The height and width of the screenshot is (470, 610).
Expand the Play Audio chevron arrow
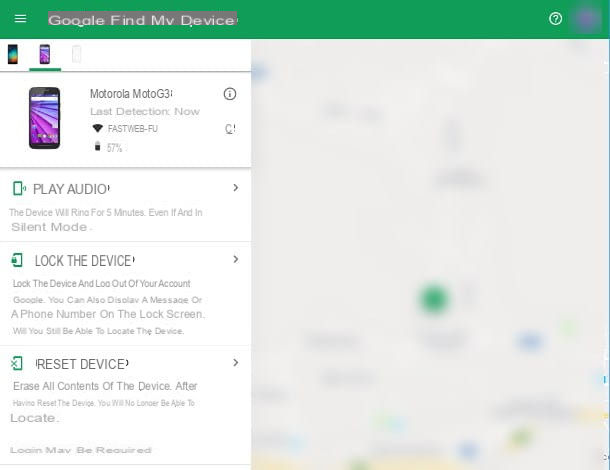(235, 188)
